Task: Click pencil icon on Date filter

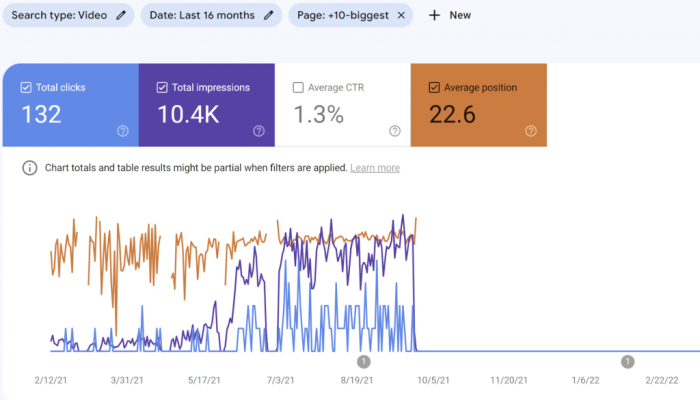Action: click(x=268, y=15)
